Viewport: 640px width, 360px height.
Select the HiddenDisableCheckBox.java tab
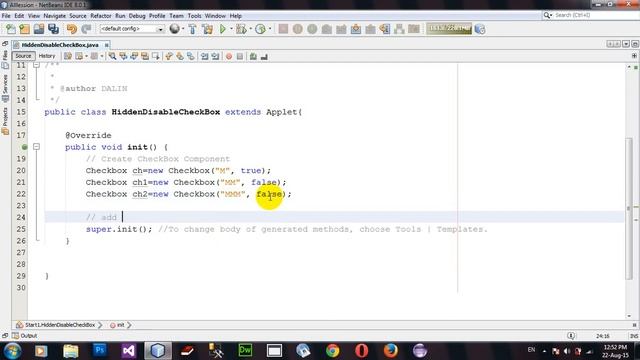pos(60,45)
